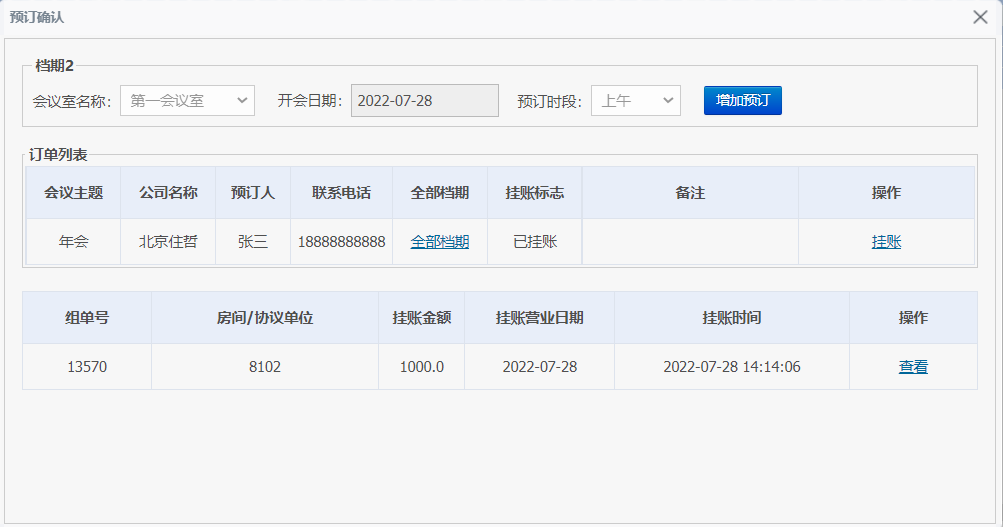
Task: Open the 全部档期 link in the order row
Action: (440, 242)
